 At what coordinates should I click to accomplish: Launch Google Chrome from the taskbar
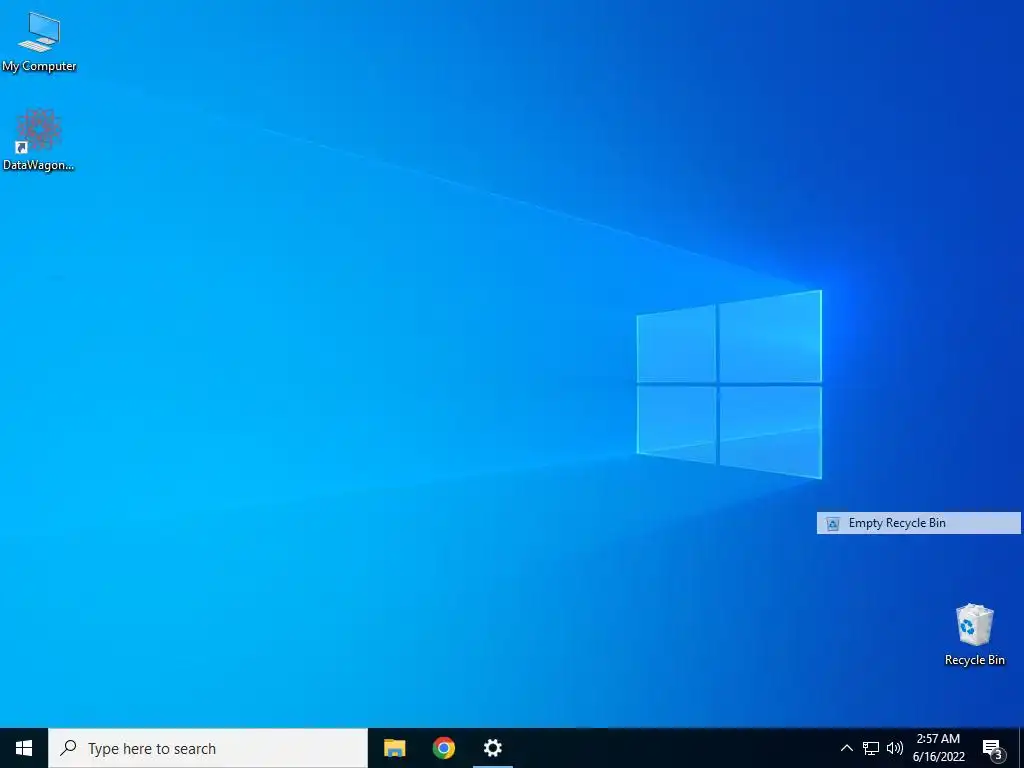(x=443, y=748)
